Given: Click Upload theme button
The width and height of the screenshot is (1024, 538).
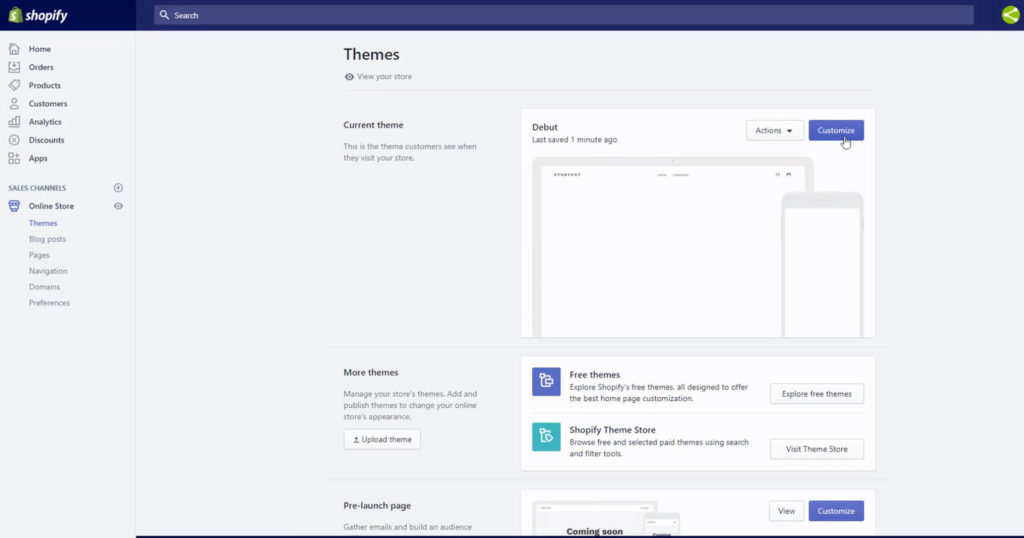Looking at the screenshot, I should [x=382, y=439].
